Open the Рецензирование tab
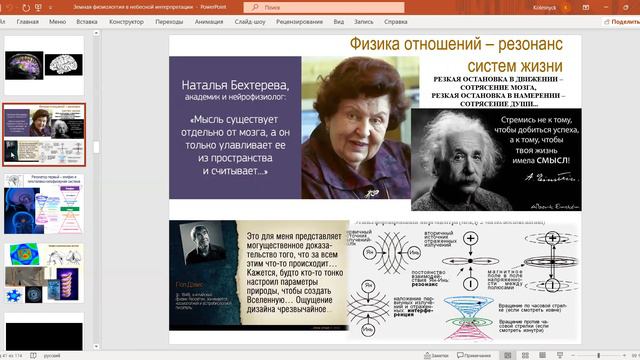This screenshot has width=640, height=360. (299, 22)
